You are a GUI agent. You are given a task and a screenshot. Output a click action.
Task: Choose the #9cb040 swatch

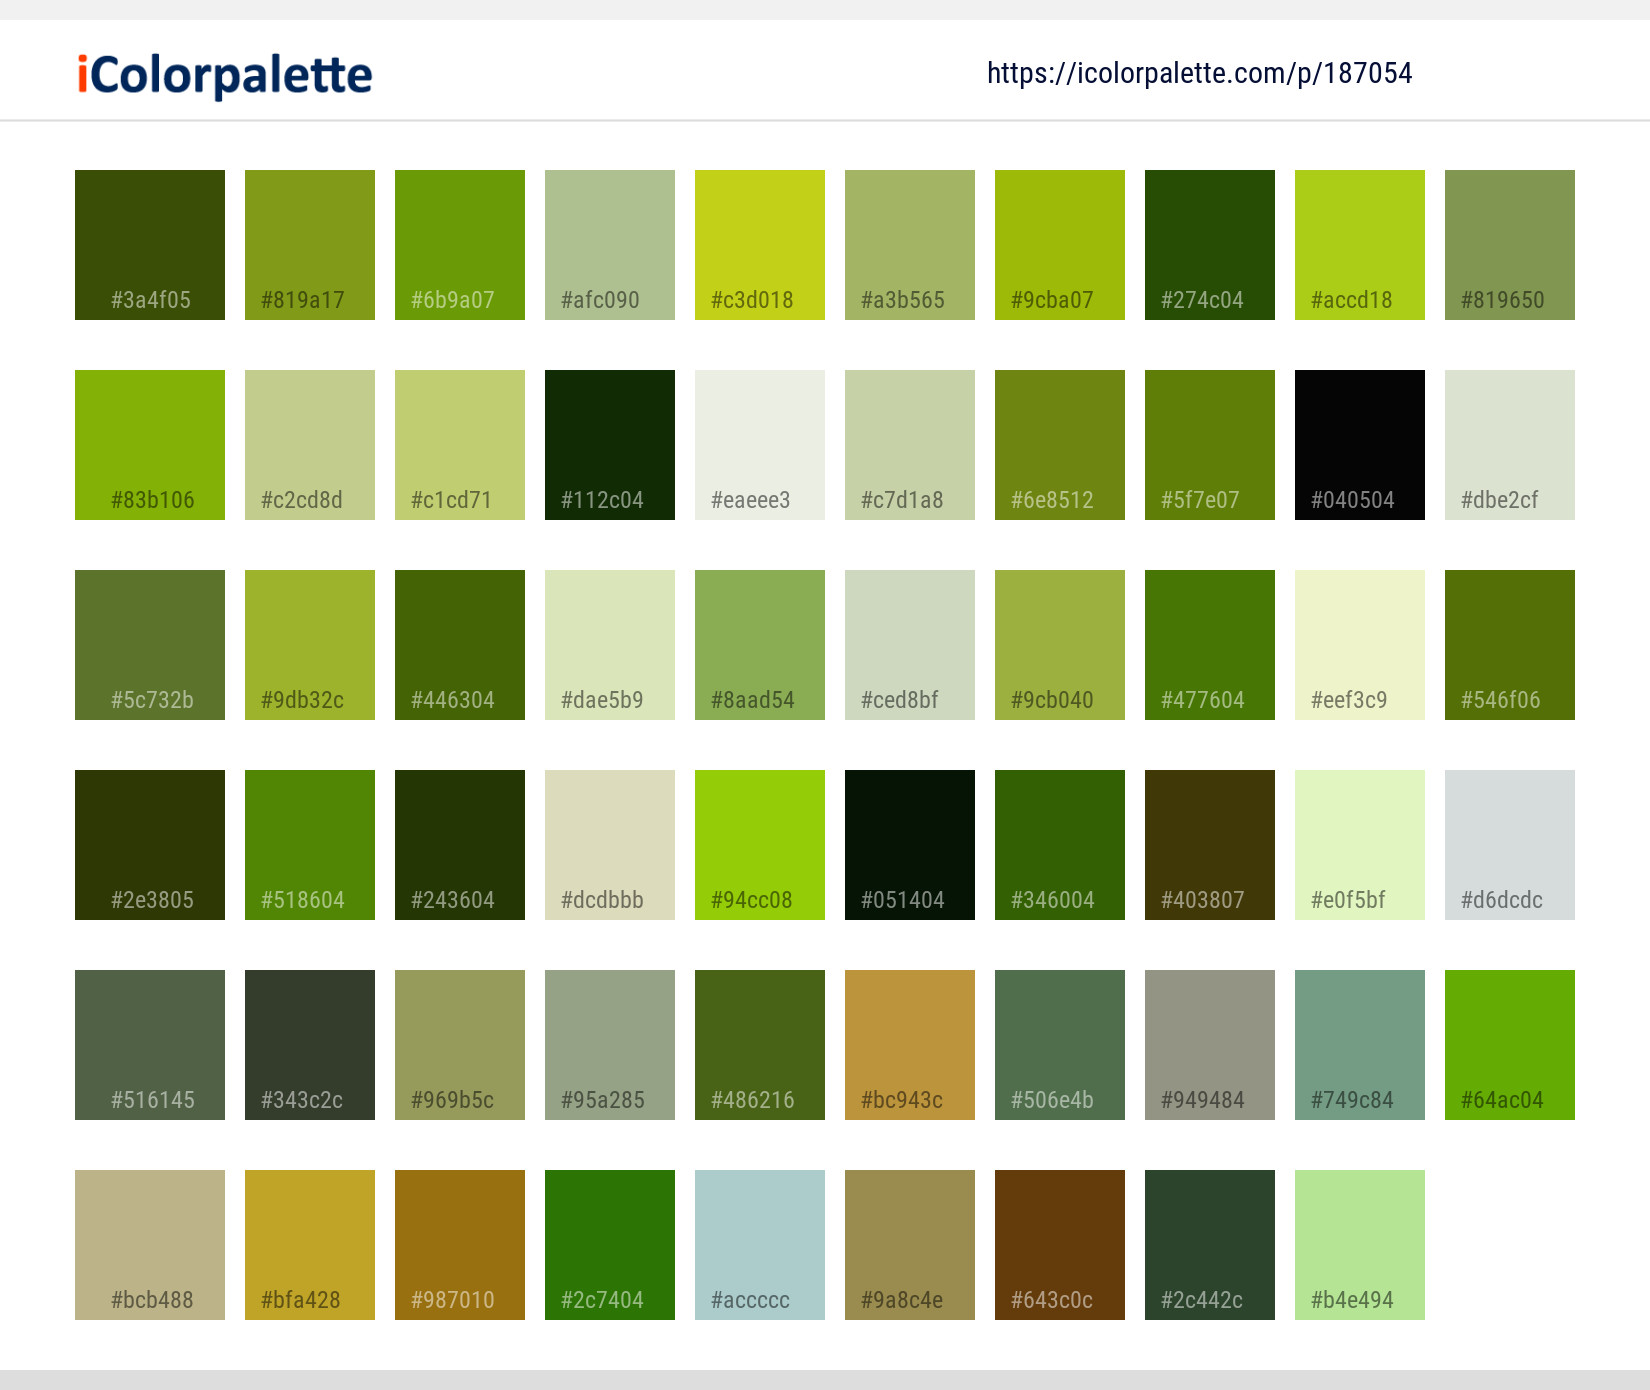[x=1060, y=645]
